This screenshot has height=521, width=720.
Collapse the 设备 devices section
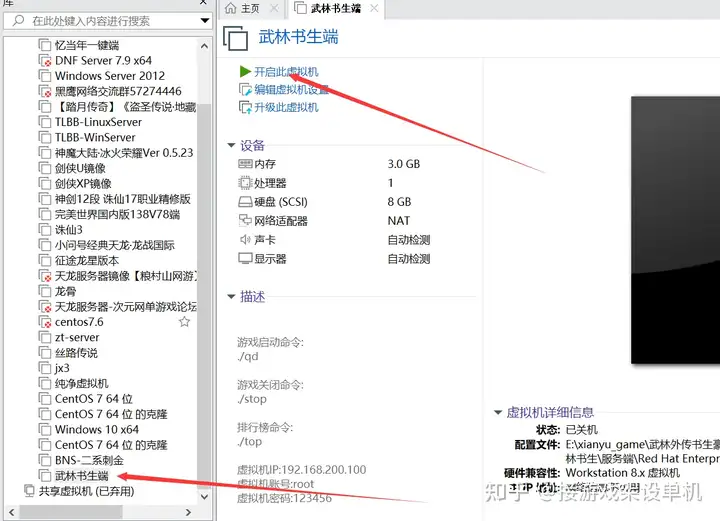(231, 146)
